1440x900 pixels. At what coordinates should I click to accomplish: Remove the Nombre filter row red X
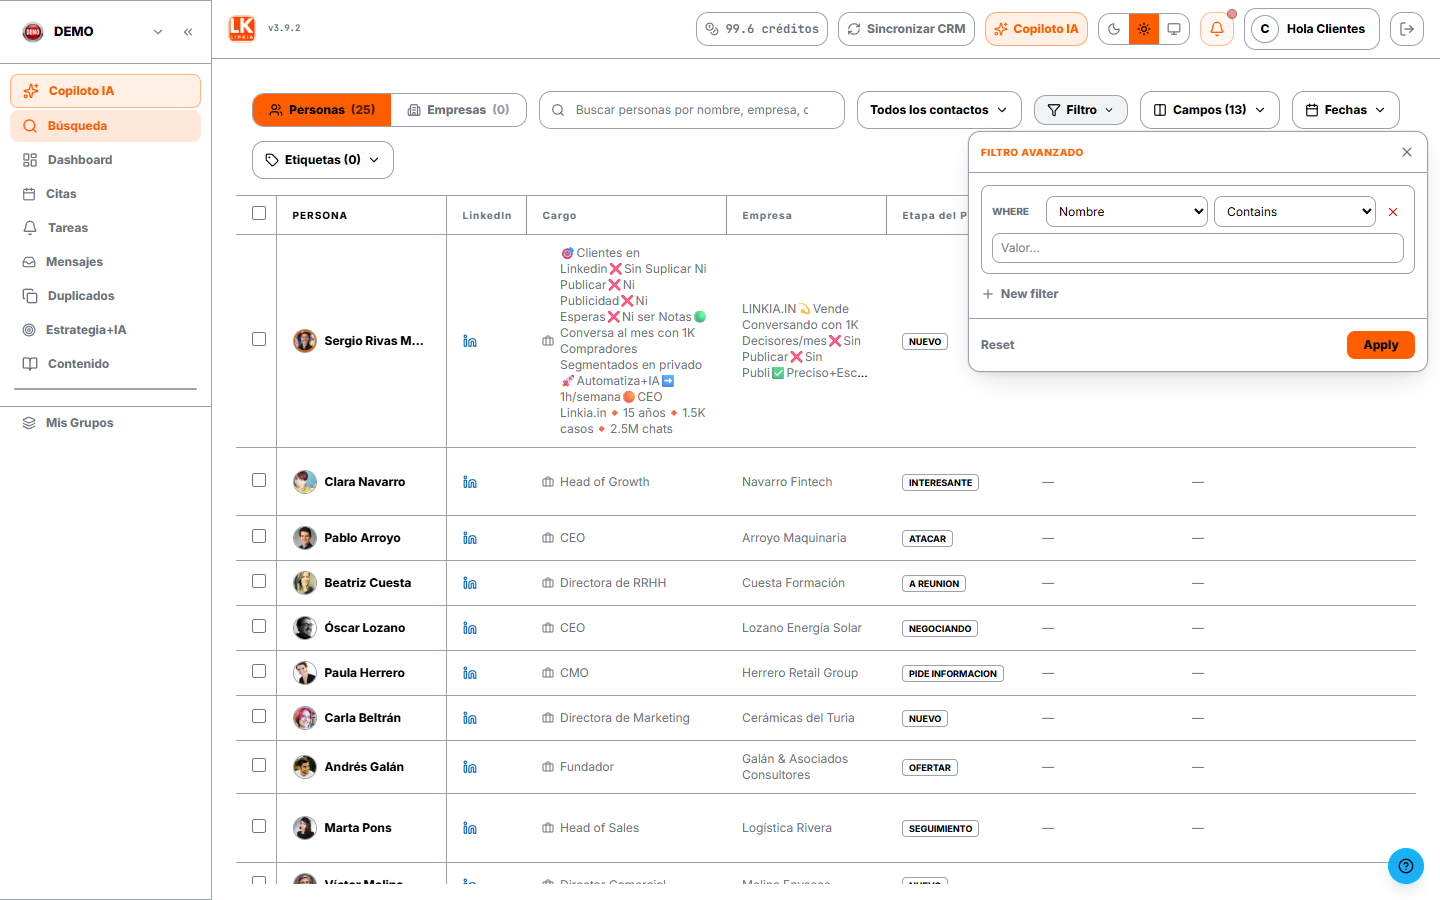click(x=1393, y=212)
